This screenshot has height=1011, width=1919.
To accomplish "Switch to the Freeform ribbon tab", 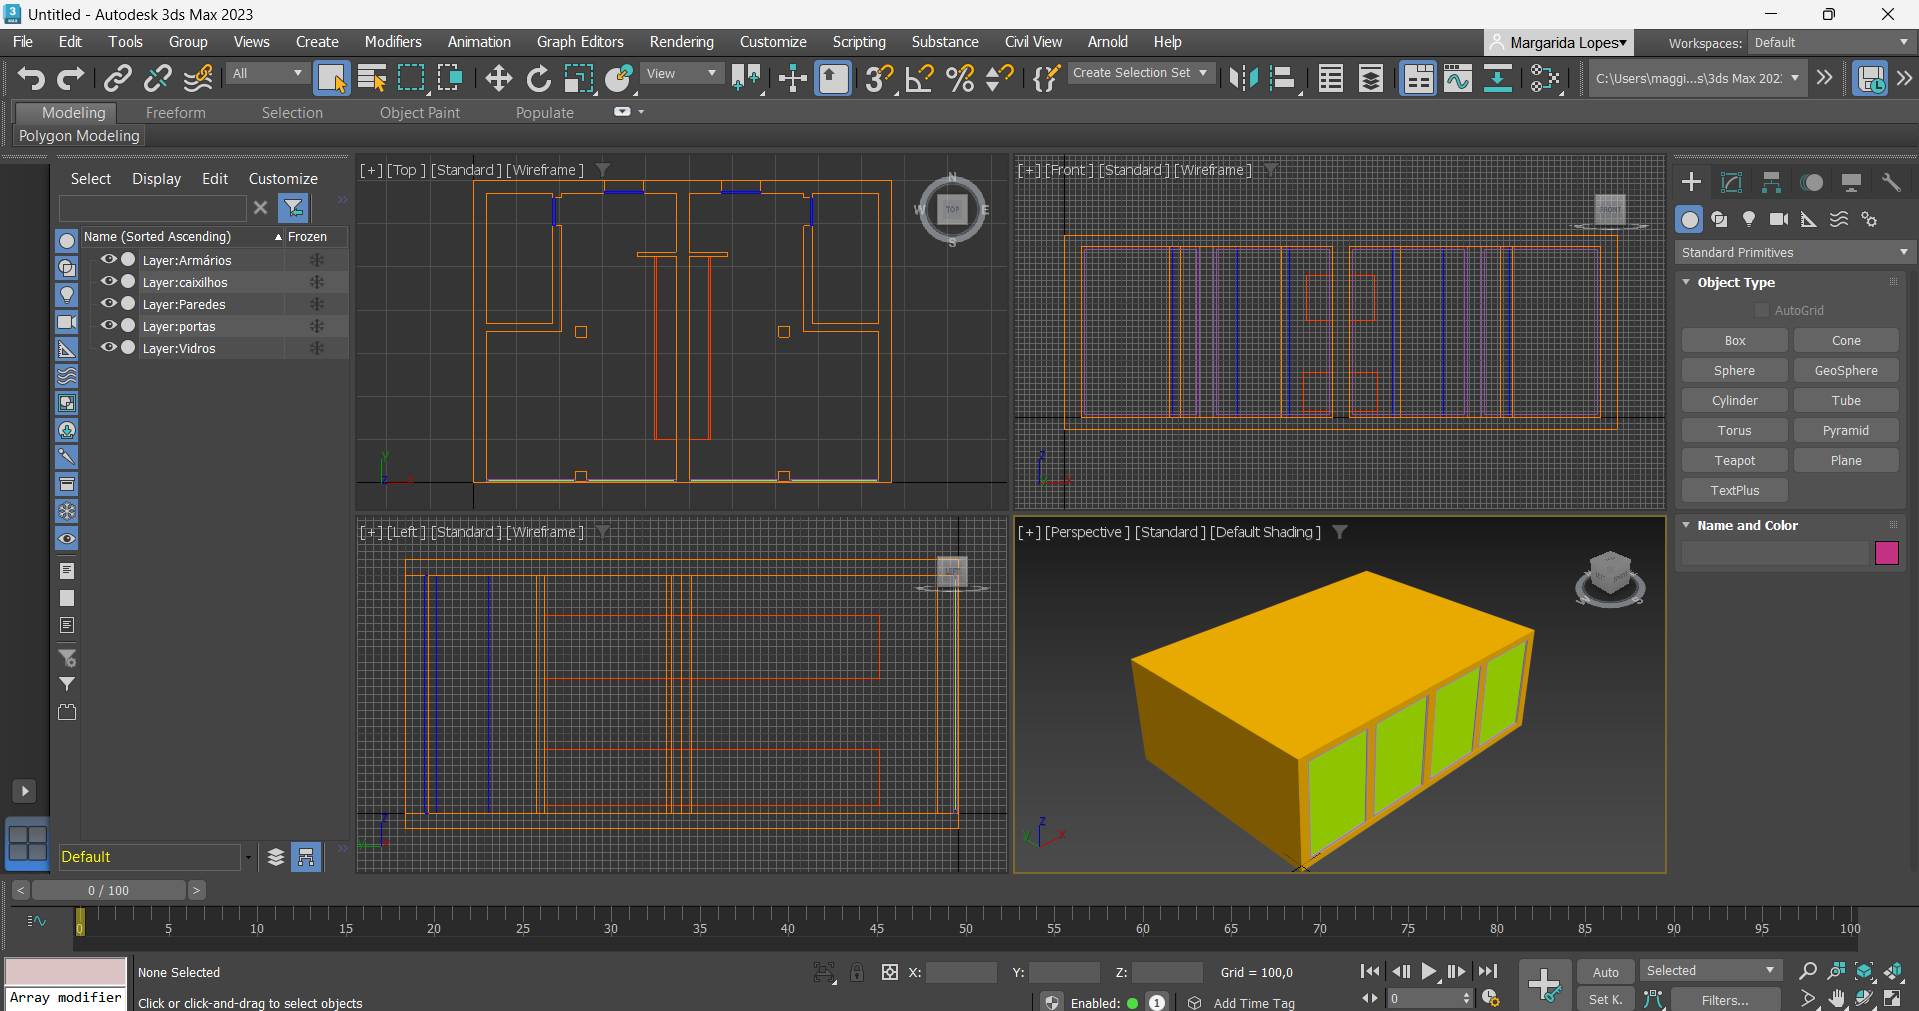I will [175, 113].
